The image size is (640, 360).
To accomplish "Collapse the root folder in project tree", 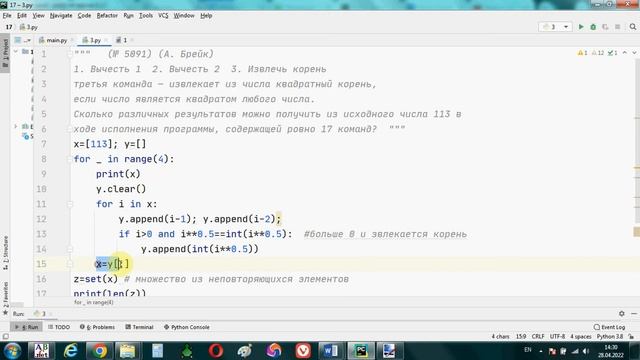I will [x=16, y=51].
